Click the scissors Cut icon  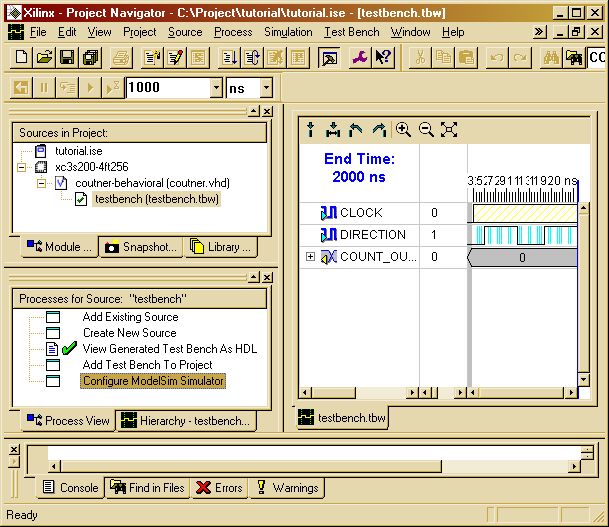420,57
